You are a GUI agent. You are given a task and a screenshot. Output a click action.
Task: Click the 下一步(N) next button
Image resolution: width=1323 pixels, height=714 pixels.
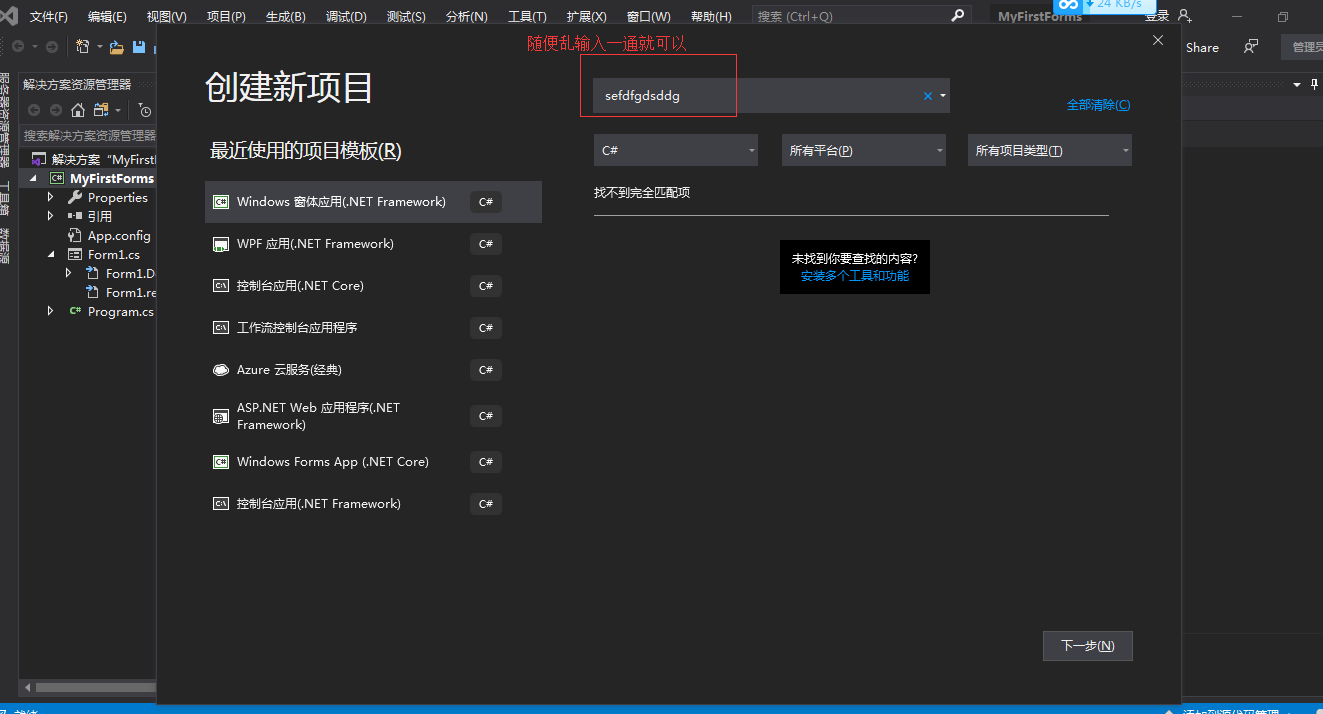click(1088, 646)
